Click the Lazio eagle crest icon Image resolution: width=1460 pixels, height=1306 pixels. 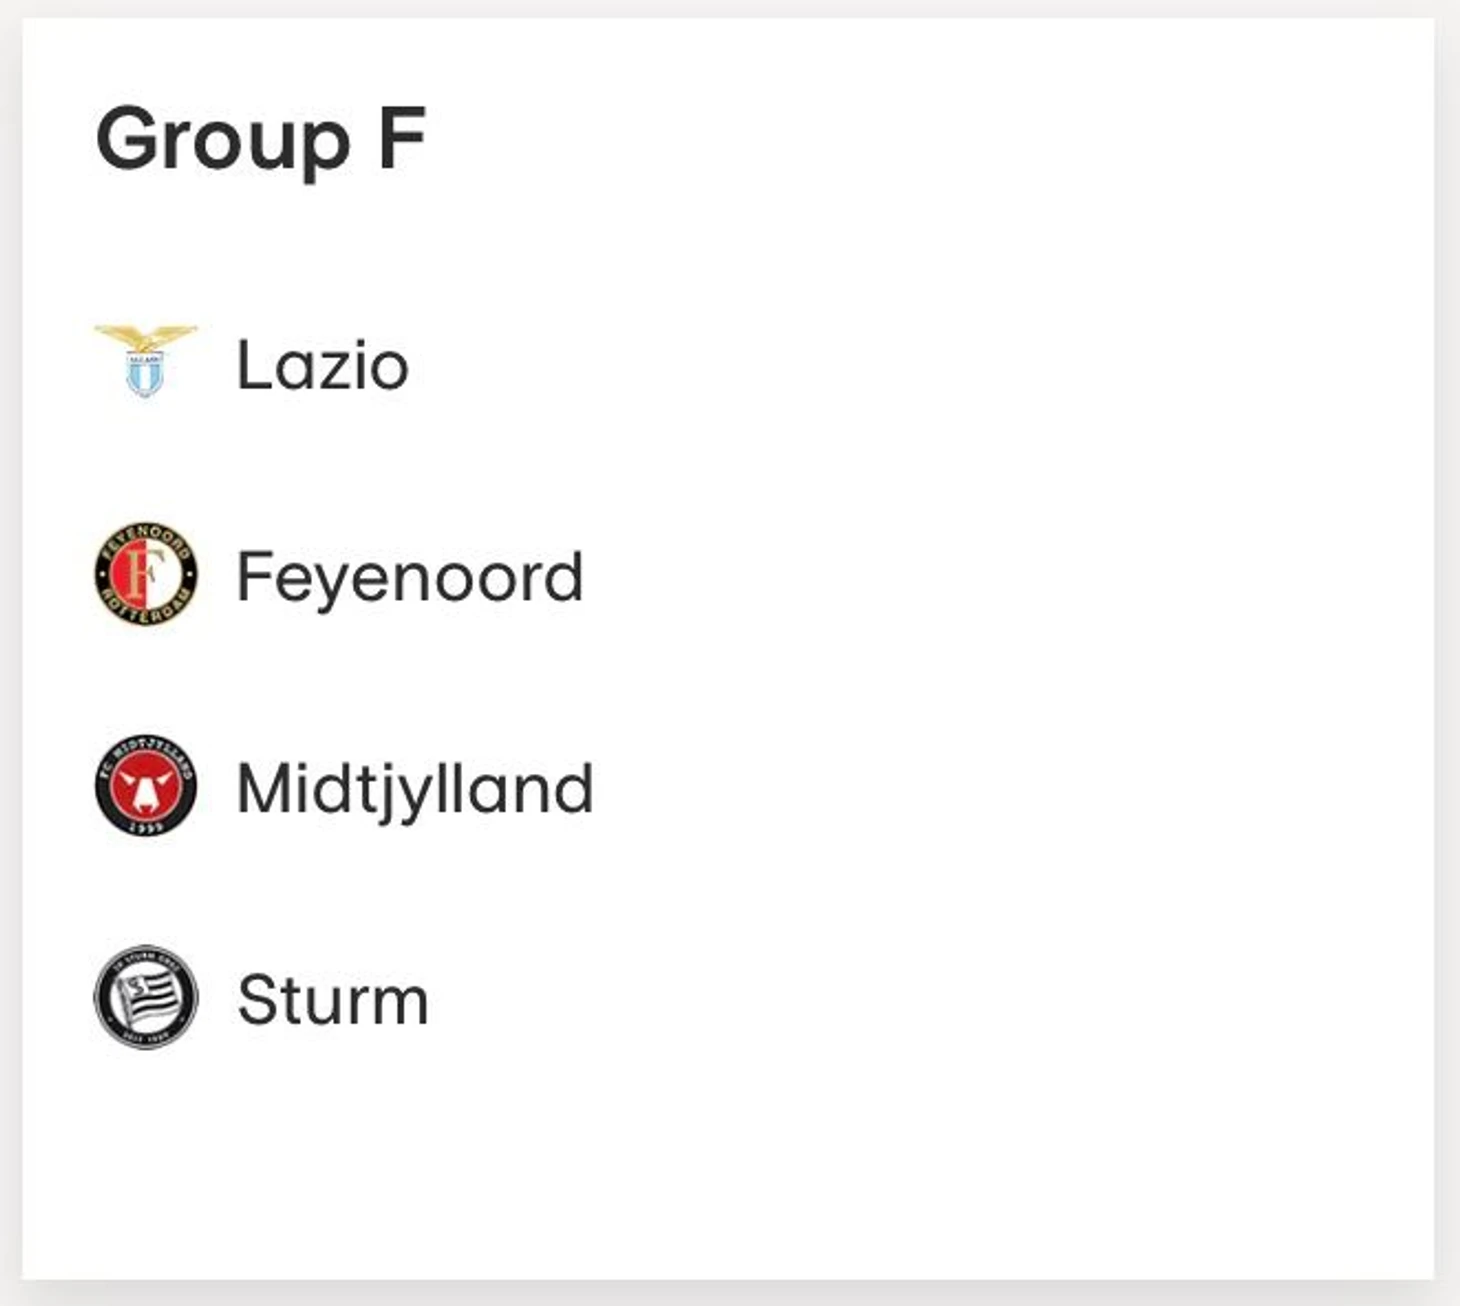145,361
